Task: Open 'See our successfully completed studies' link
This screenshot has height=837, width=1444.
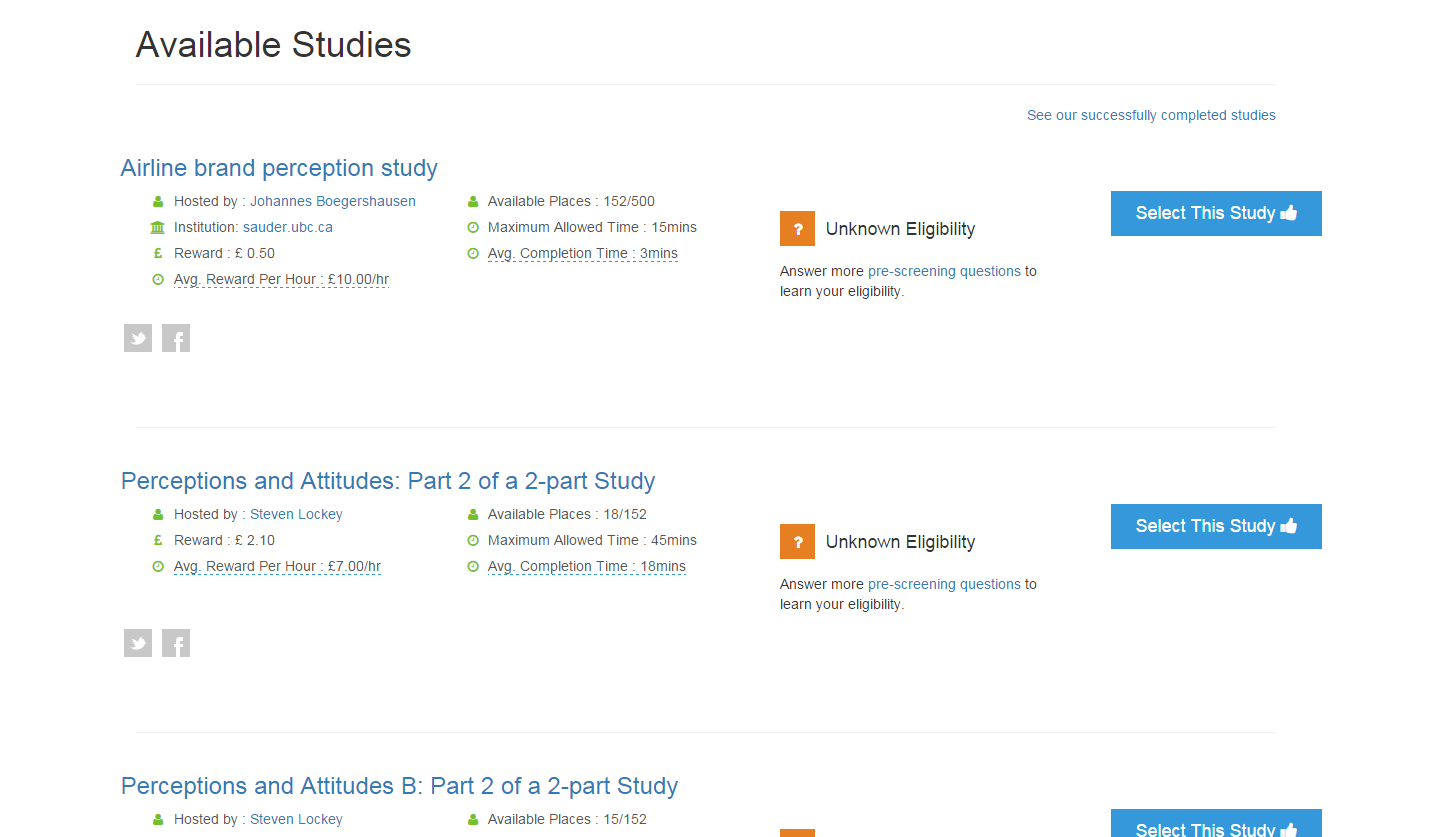Action: [1151, 115]
